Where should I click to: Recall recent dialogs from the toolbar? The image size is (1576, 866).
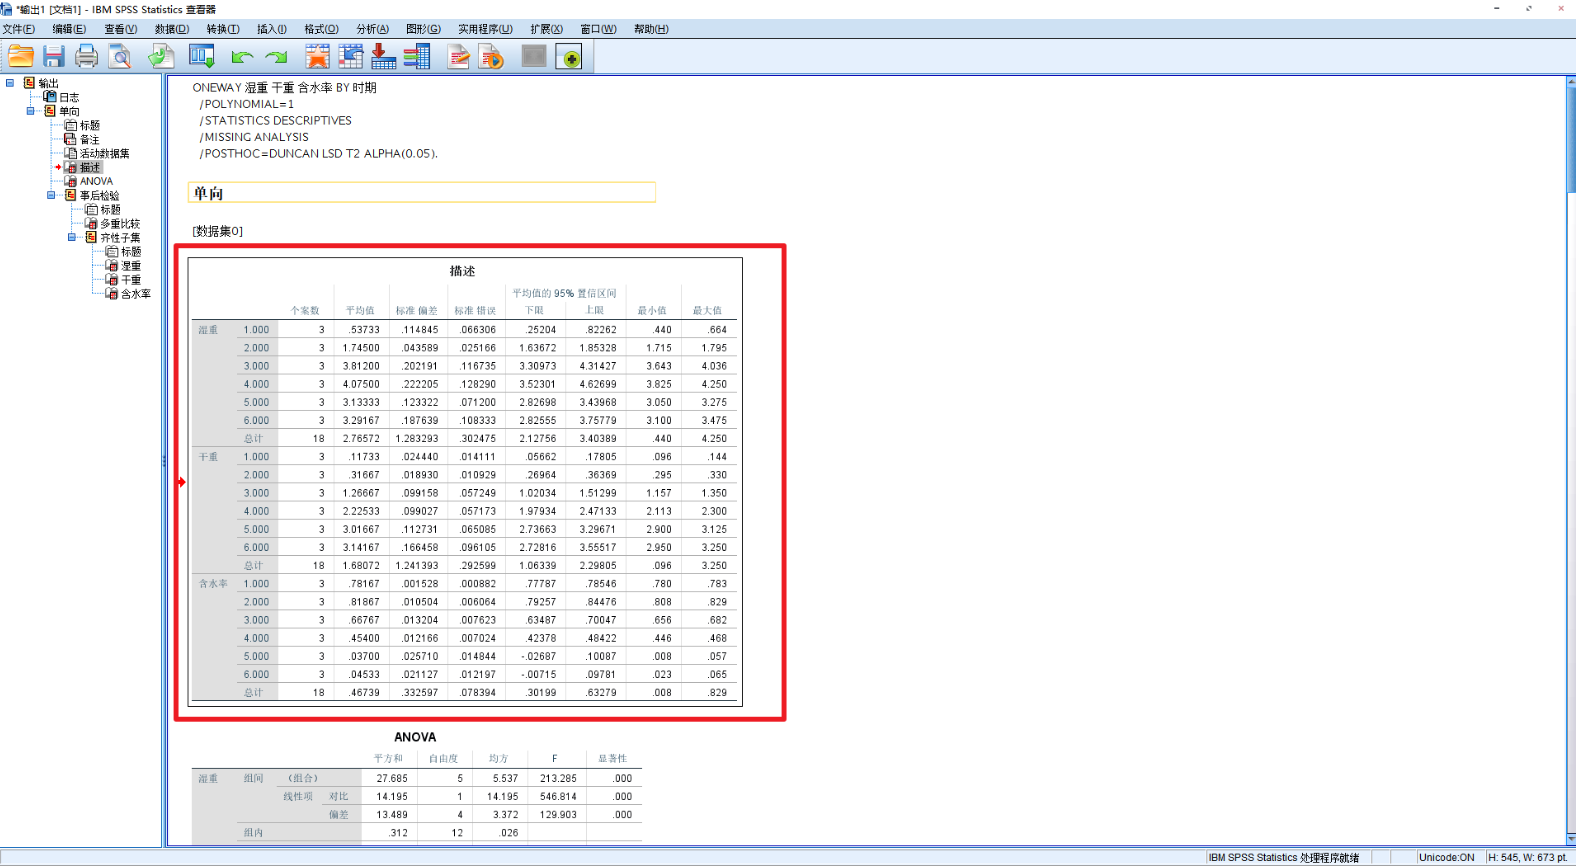(x=202, y=57)
